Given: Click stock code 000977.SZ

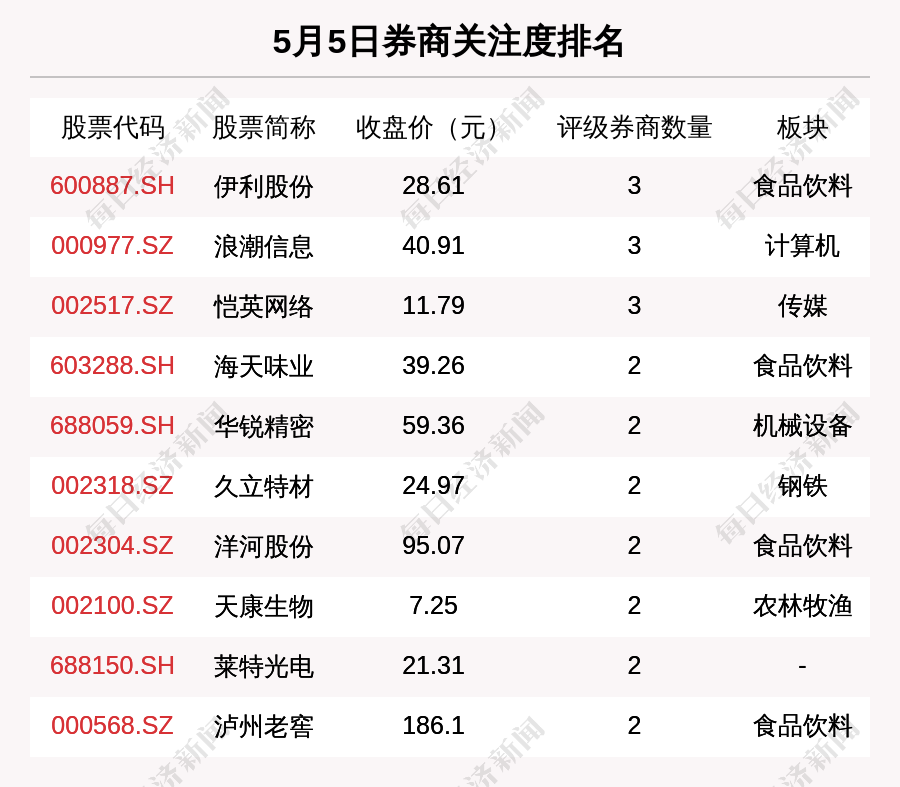Looking at the screenshot, I should pos(112,246).
